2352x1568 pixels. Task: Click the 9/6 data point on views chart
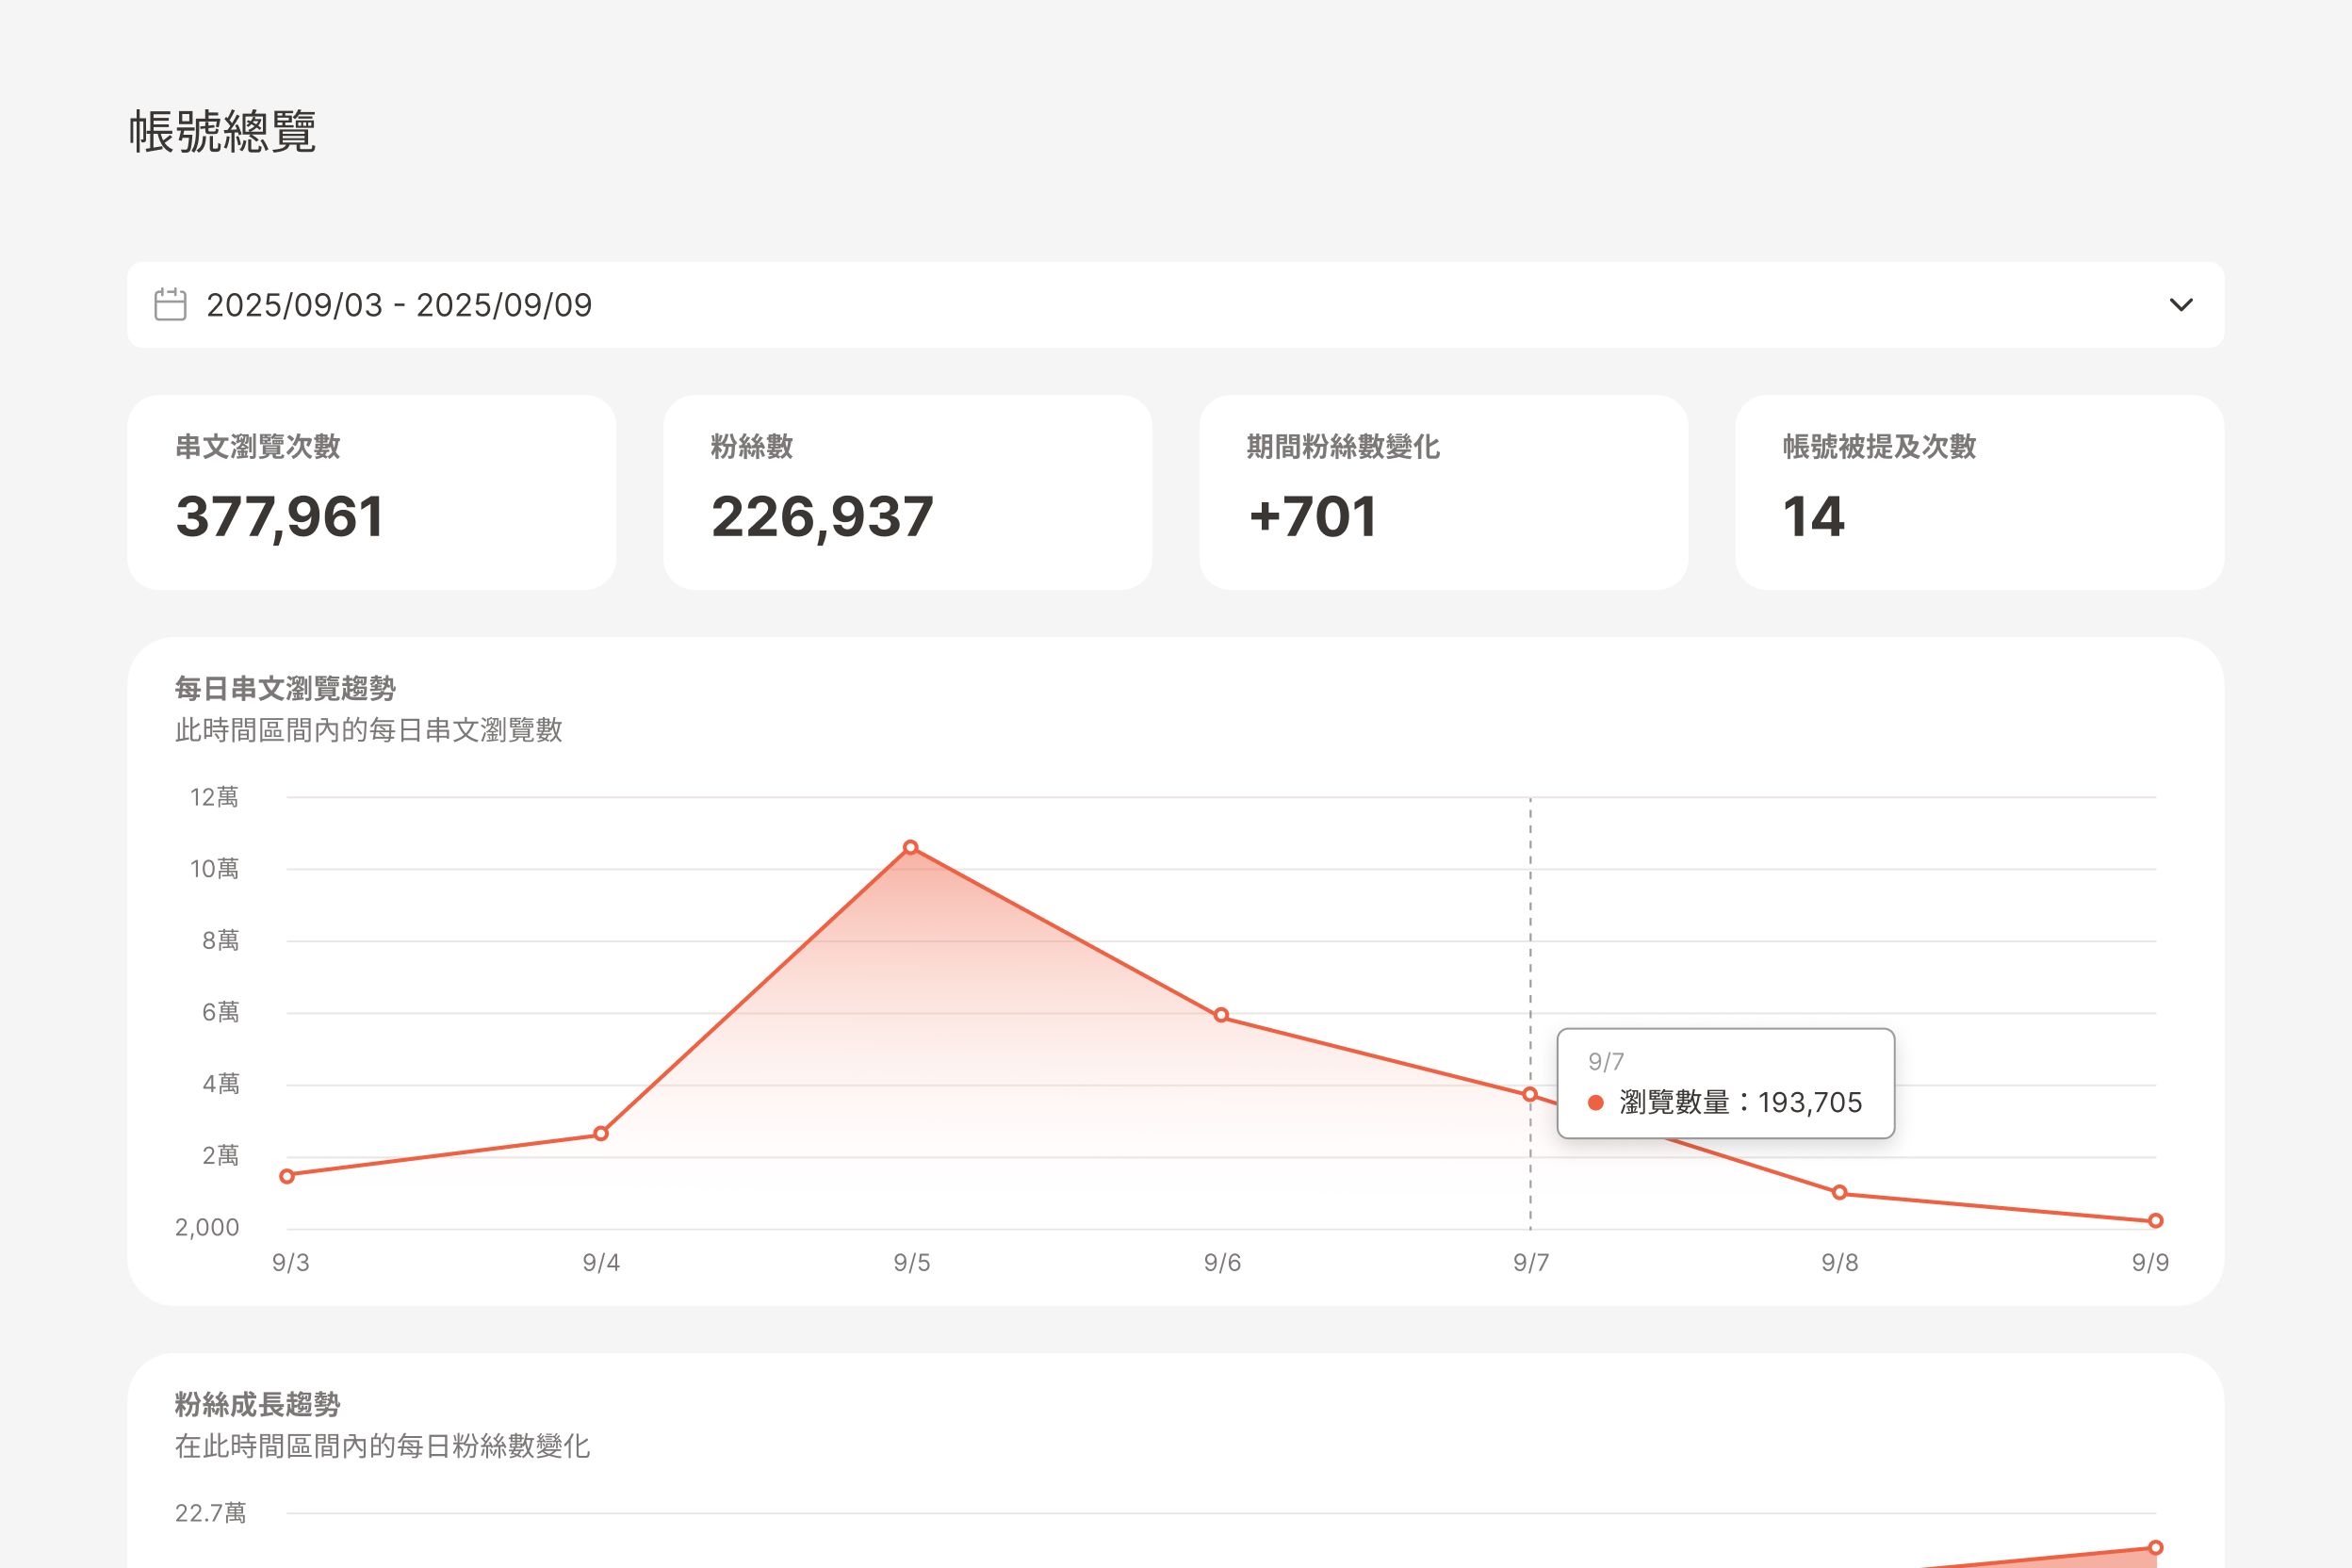pyautogui.click(x=1221, y=1015)
